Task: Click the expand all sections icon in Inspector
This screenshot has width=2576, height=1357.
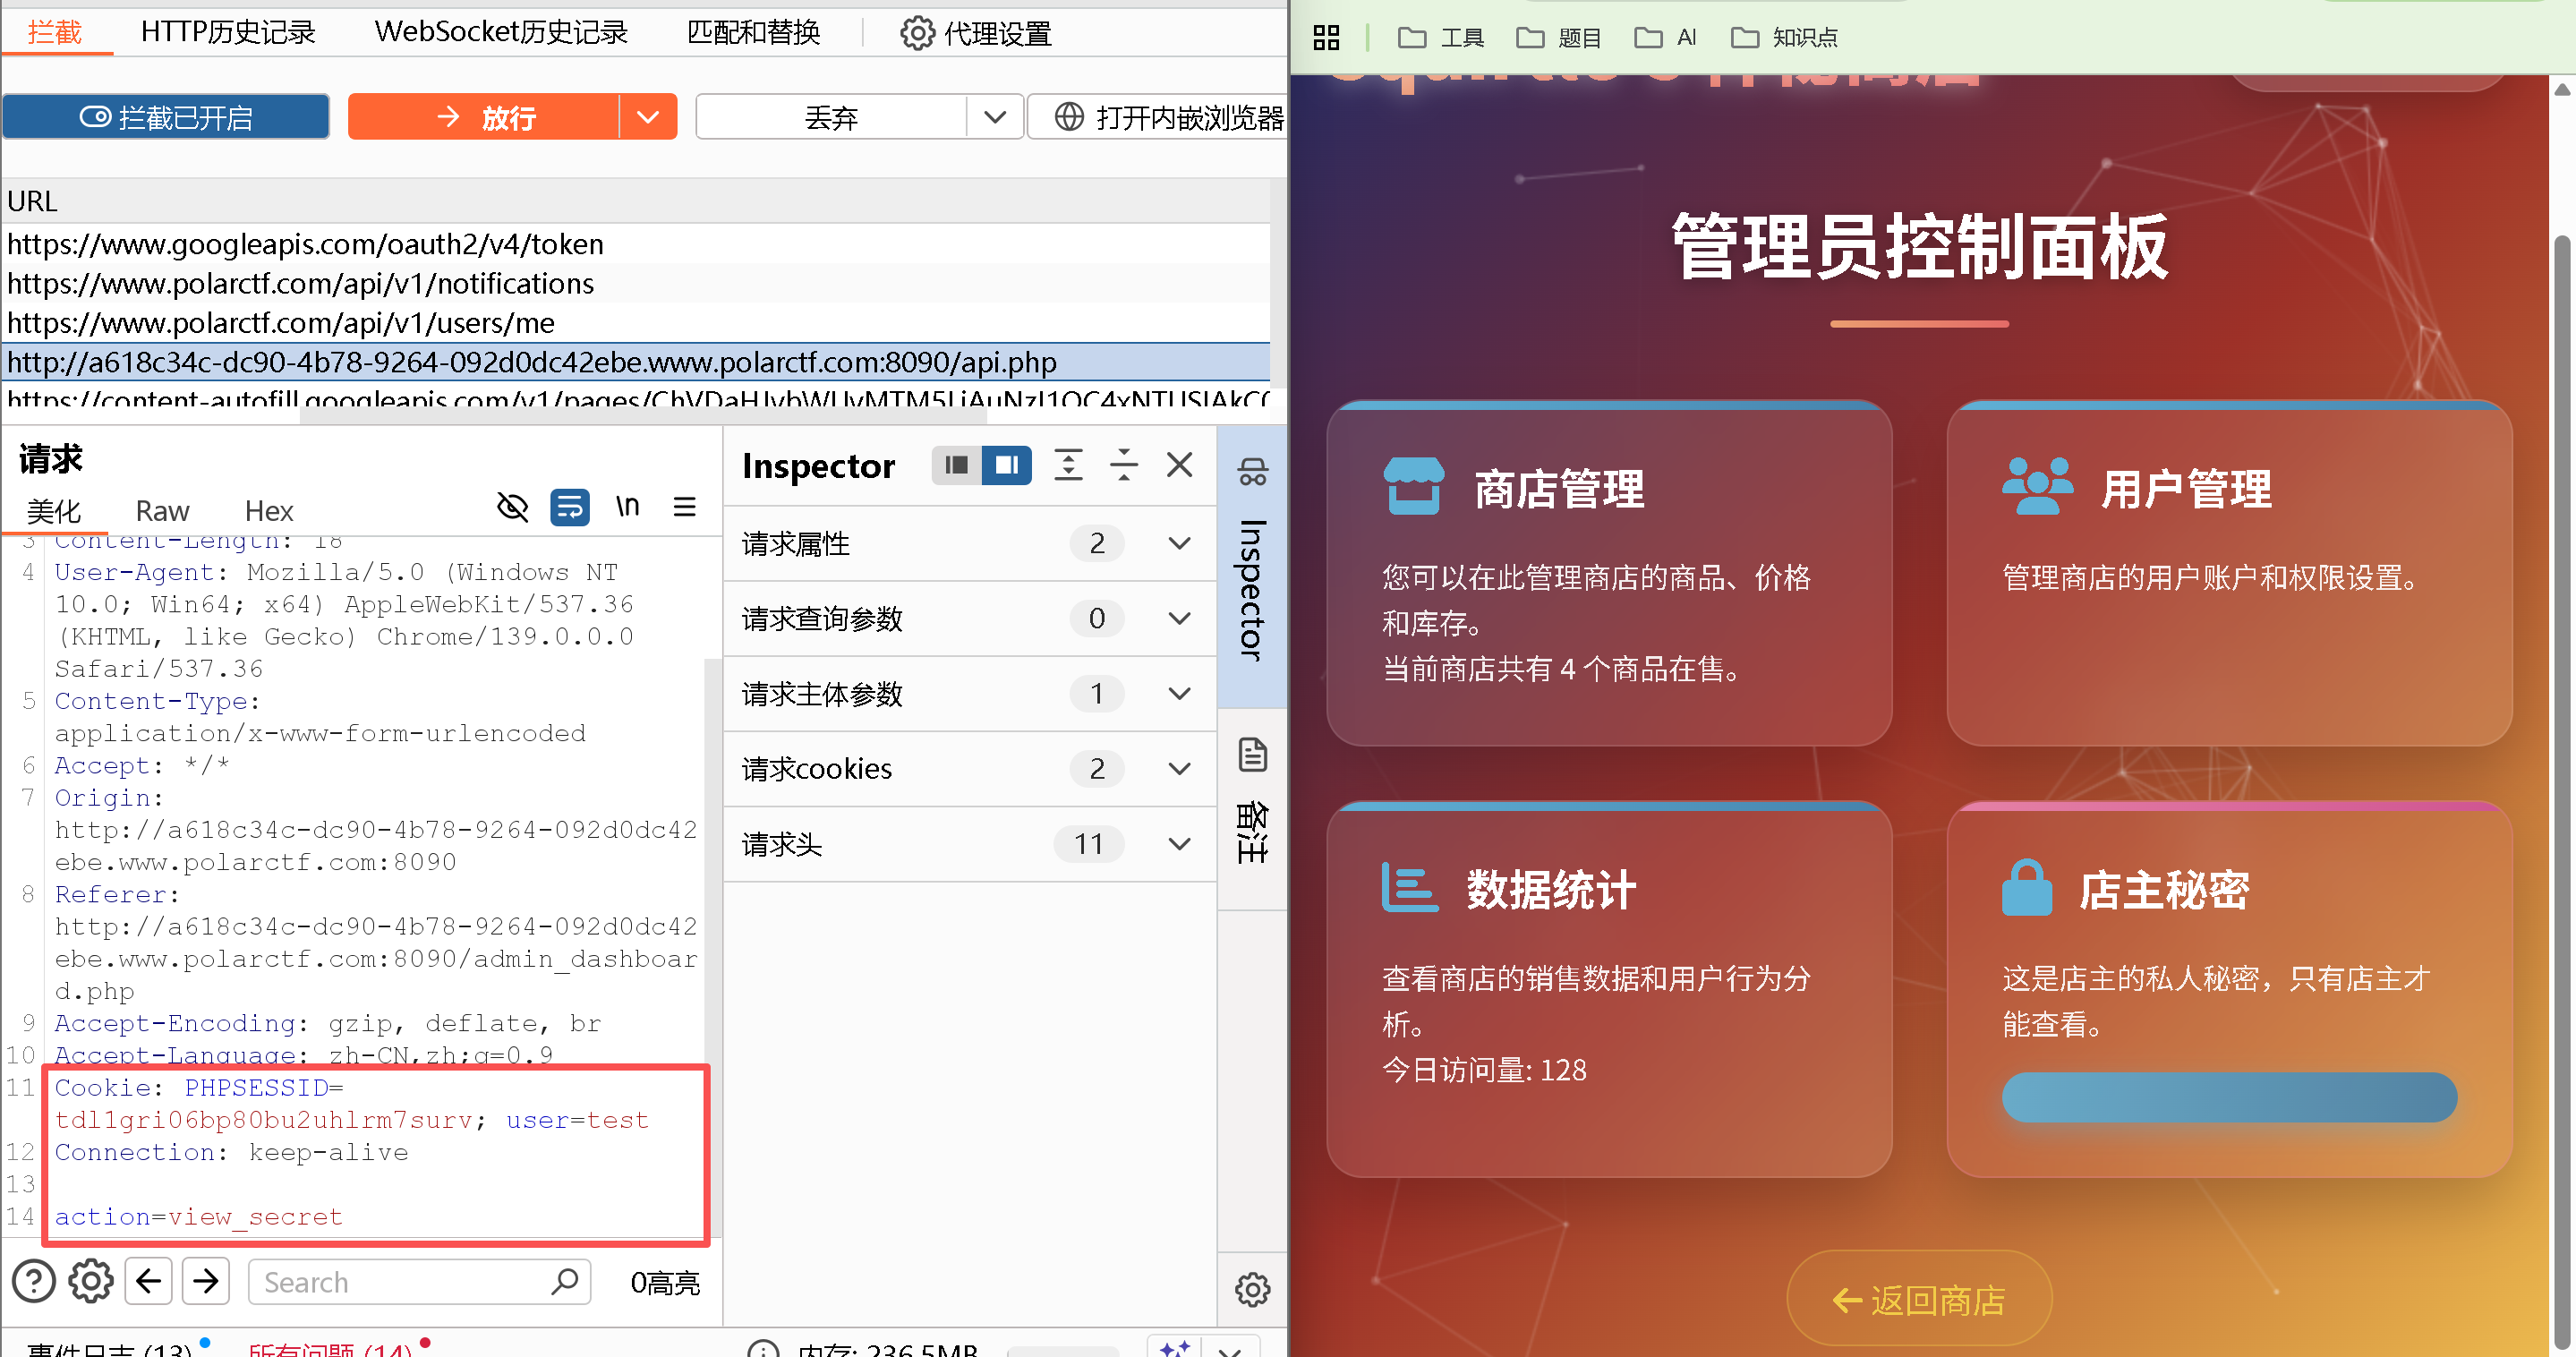Action: click(1068, 465)
